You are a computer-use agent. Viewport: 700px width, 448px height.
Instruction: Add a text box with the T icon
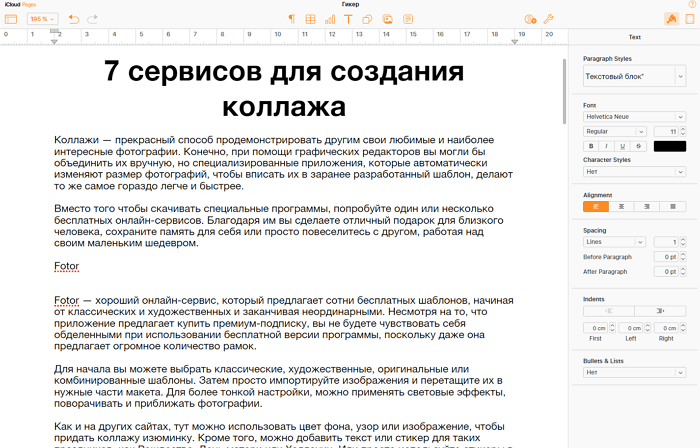click(347, 19)
